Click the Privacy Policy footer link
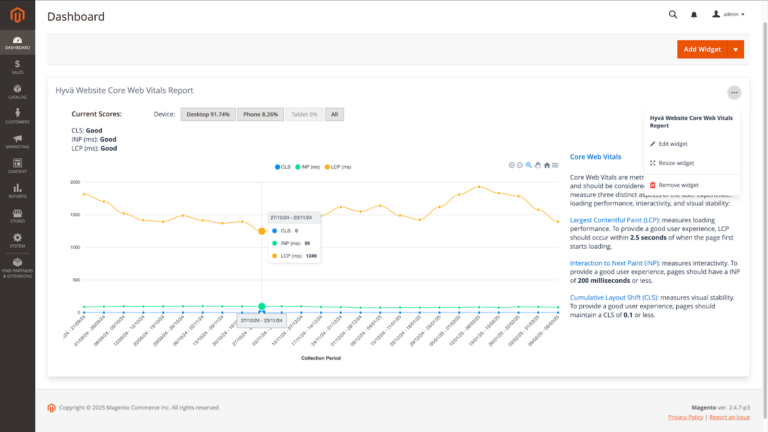This screenshot has height=432, width=768. 685,417
